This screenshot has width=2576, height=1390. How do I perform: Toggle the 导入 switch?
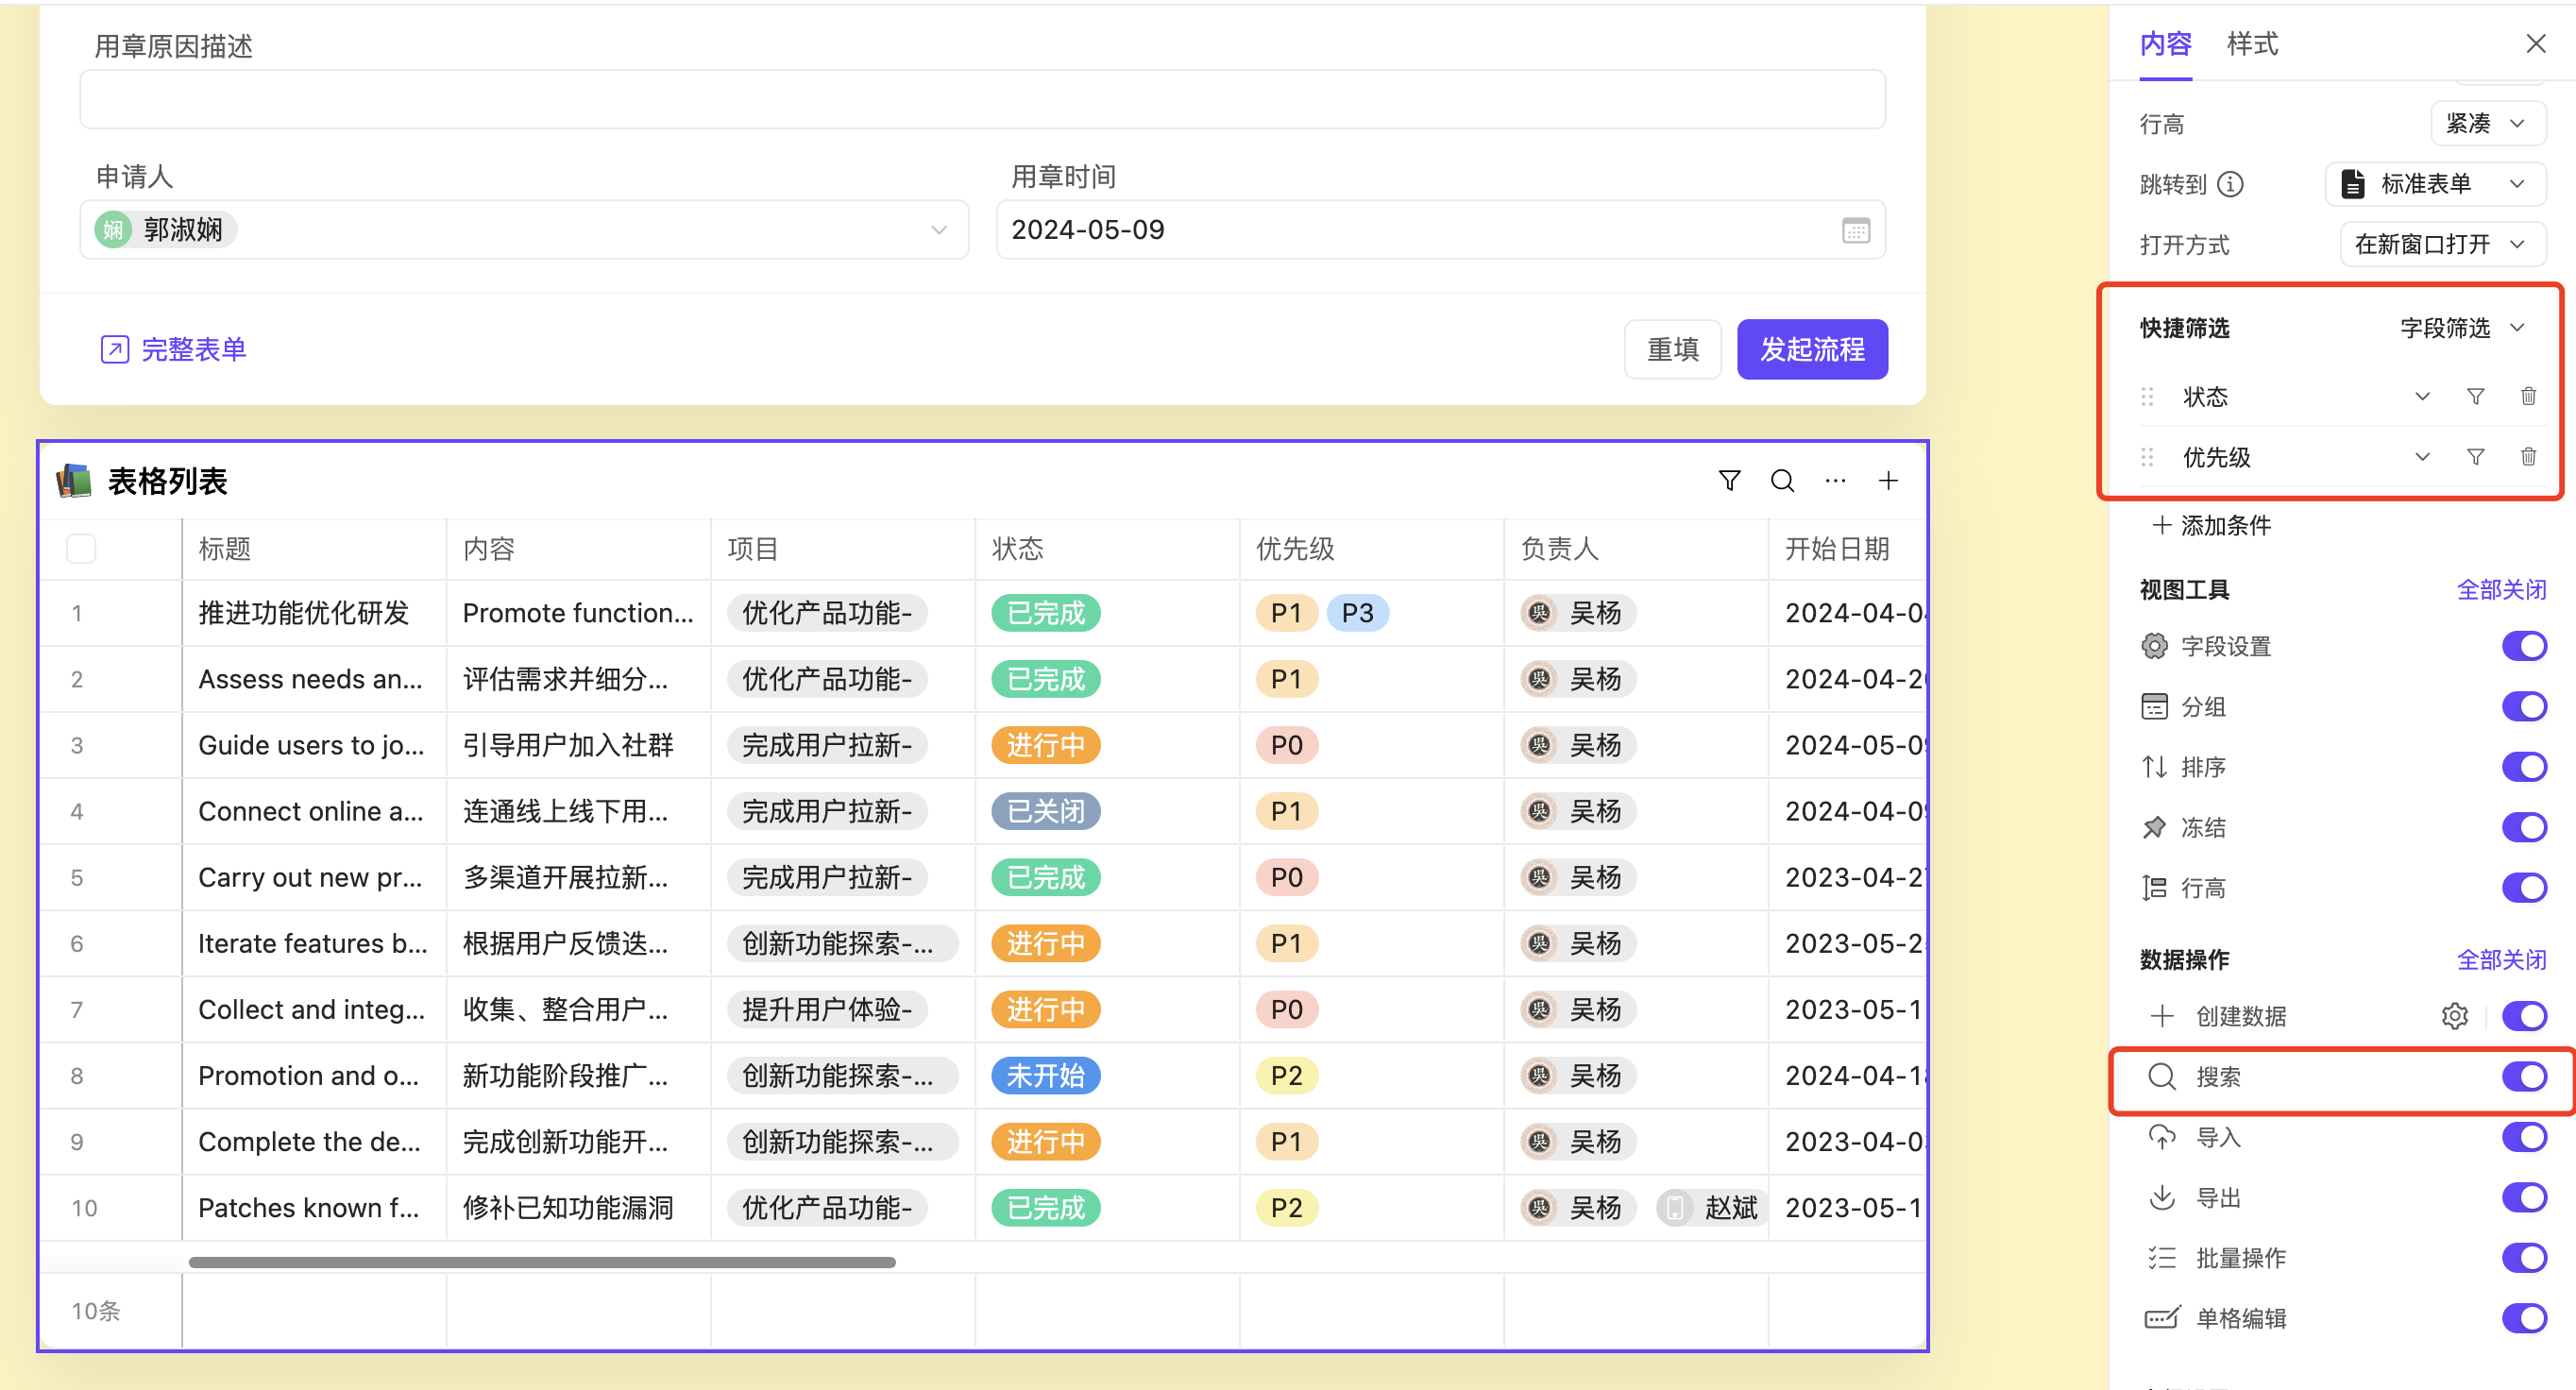point(2524,1137)
